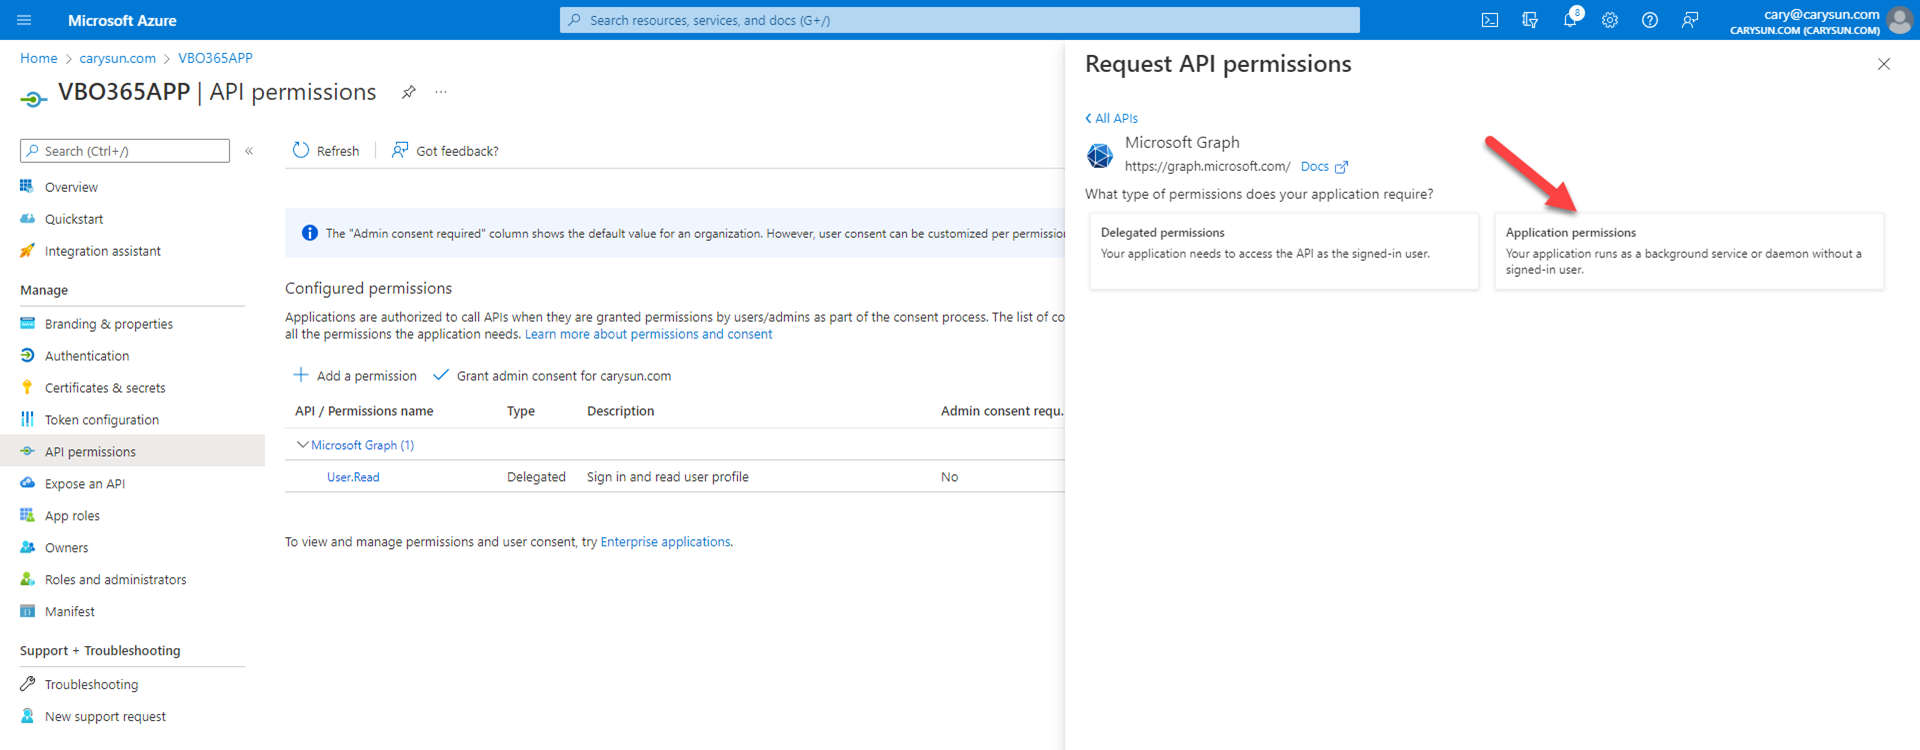Go to VBO365APP breadcrumb

tap(215, 58)
